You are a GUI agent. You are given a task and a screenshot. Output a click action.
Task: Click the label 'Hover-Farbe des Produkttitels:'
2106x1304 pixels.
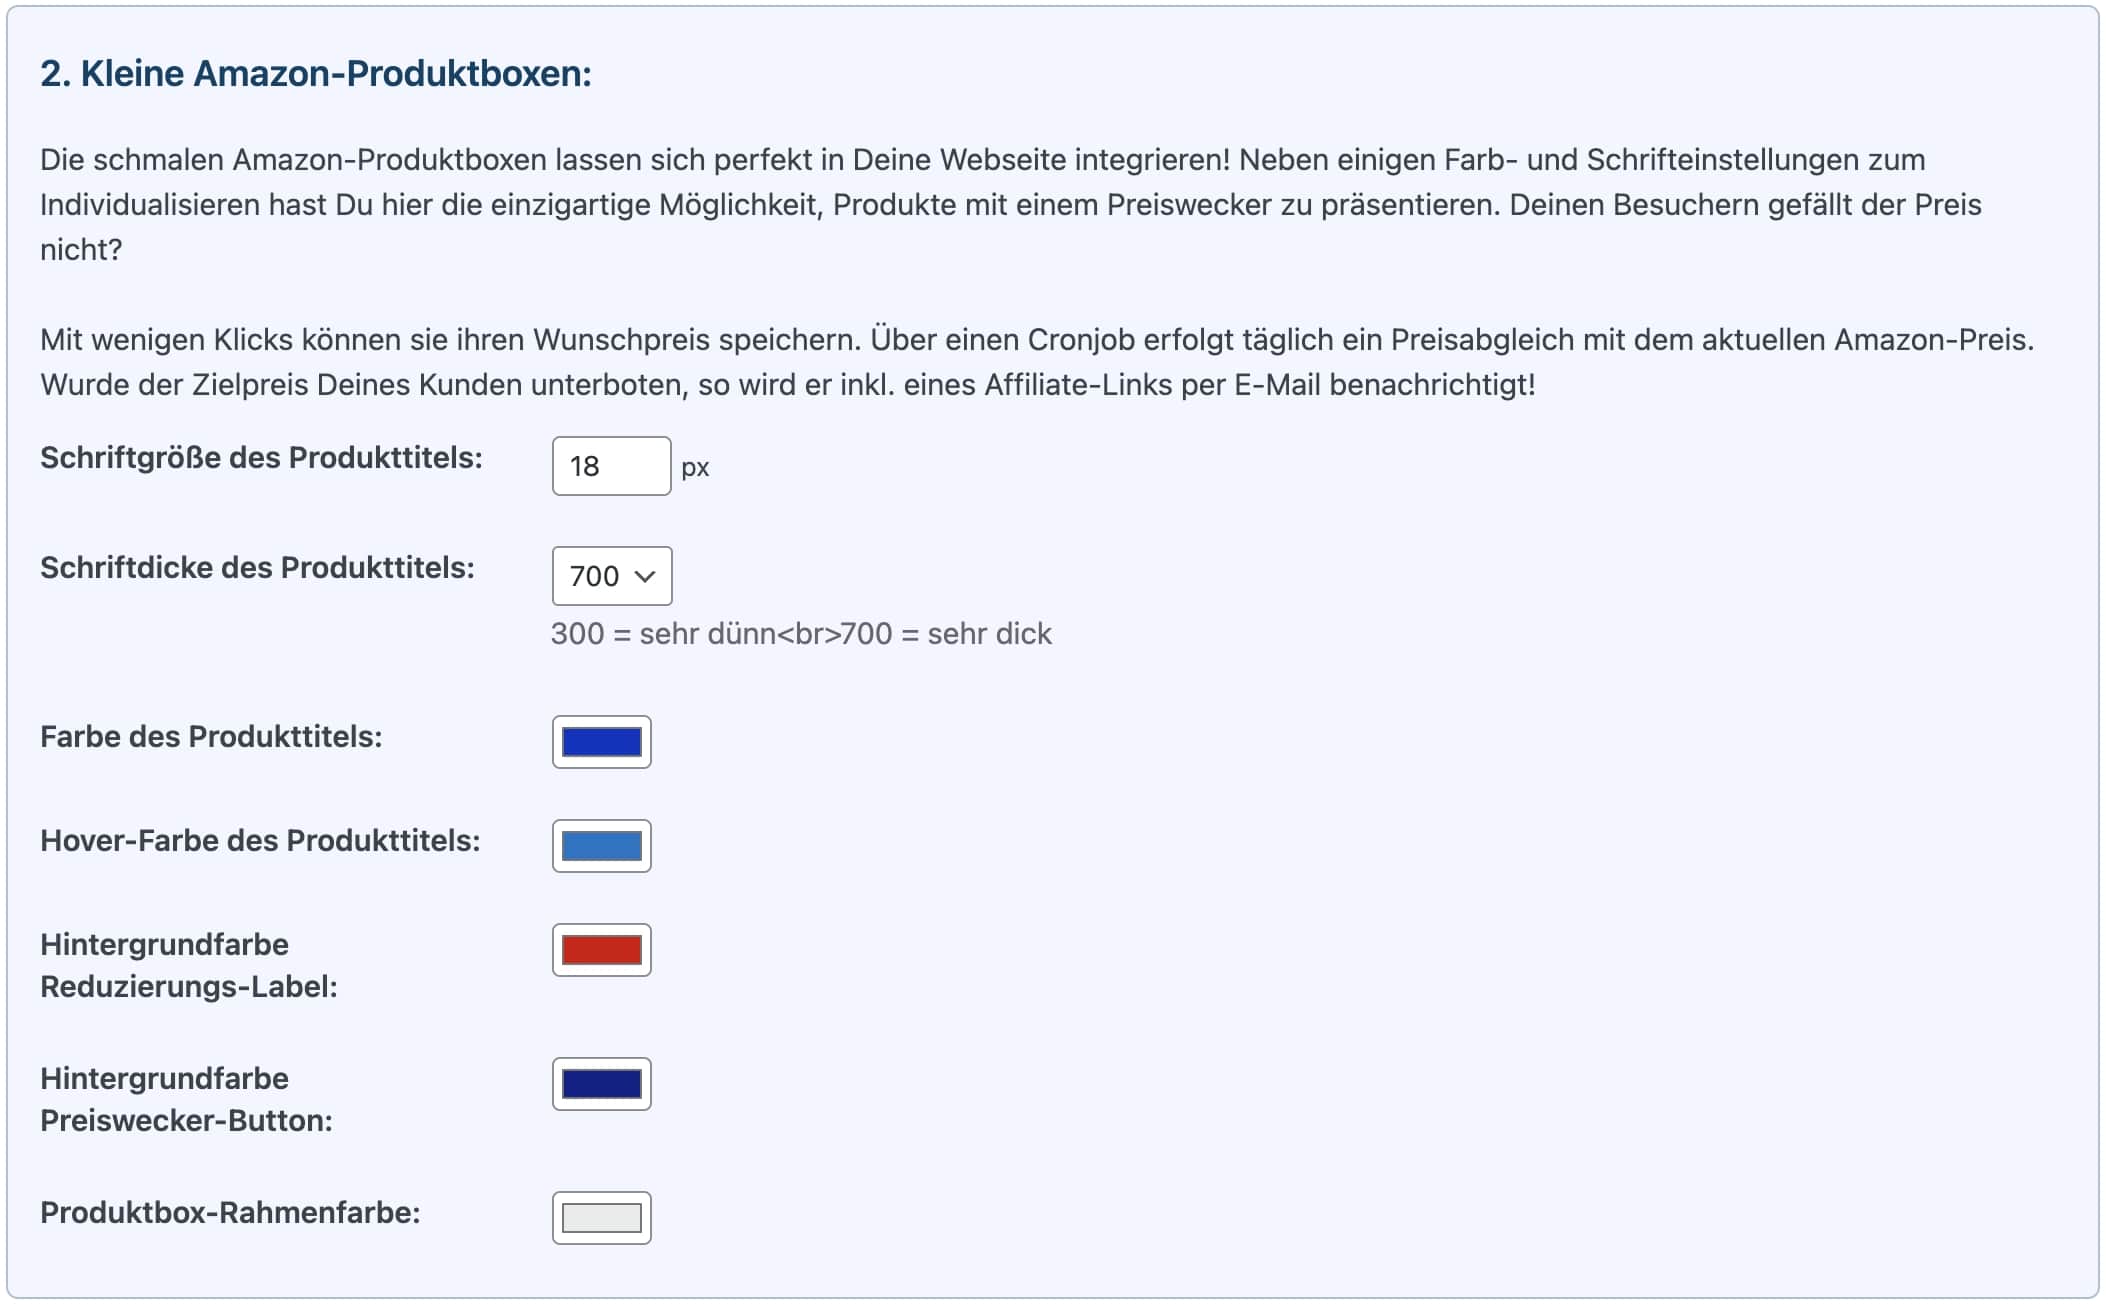point(260,841)
